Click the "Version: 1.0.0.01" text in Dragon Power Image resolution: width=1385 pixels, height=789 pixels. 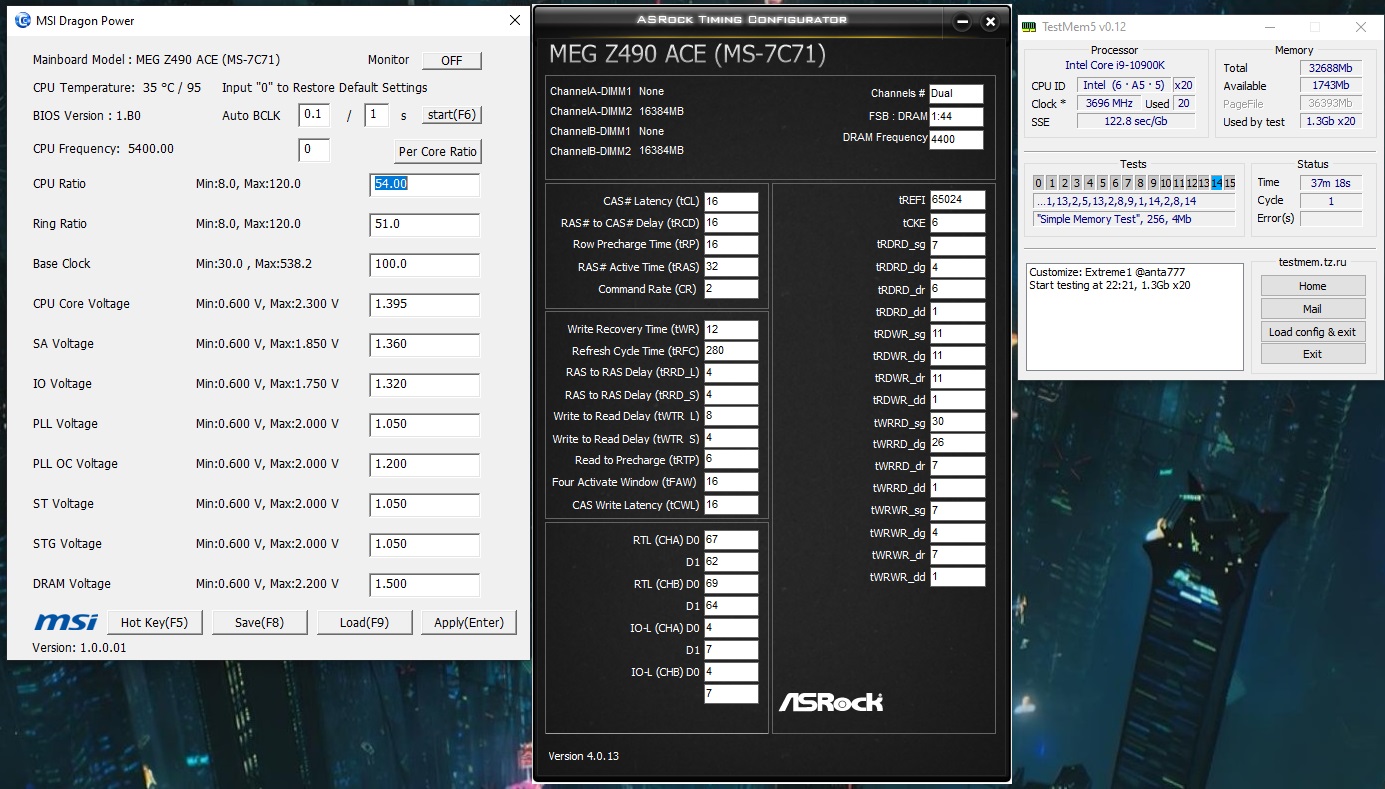tap(80, 648)
